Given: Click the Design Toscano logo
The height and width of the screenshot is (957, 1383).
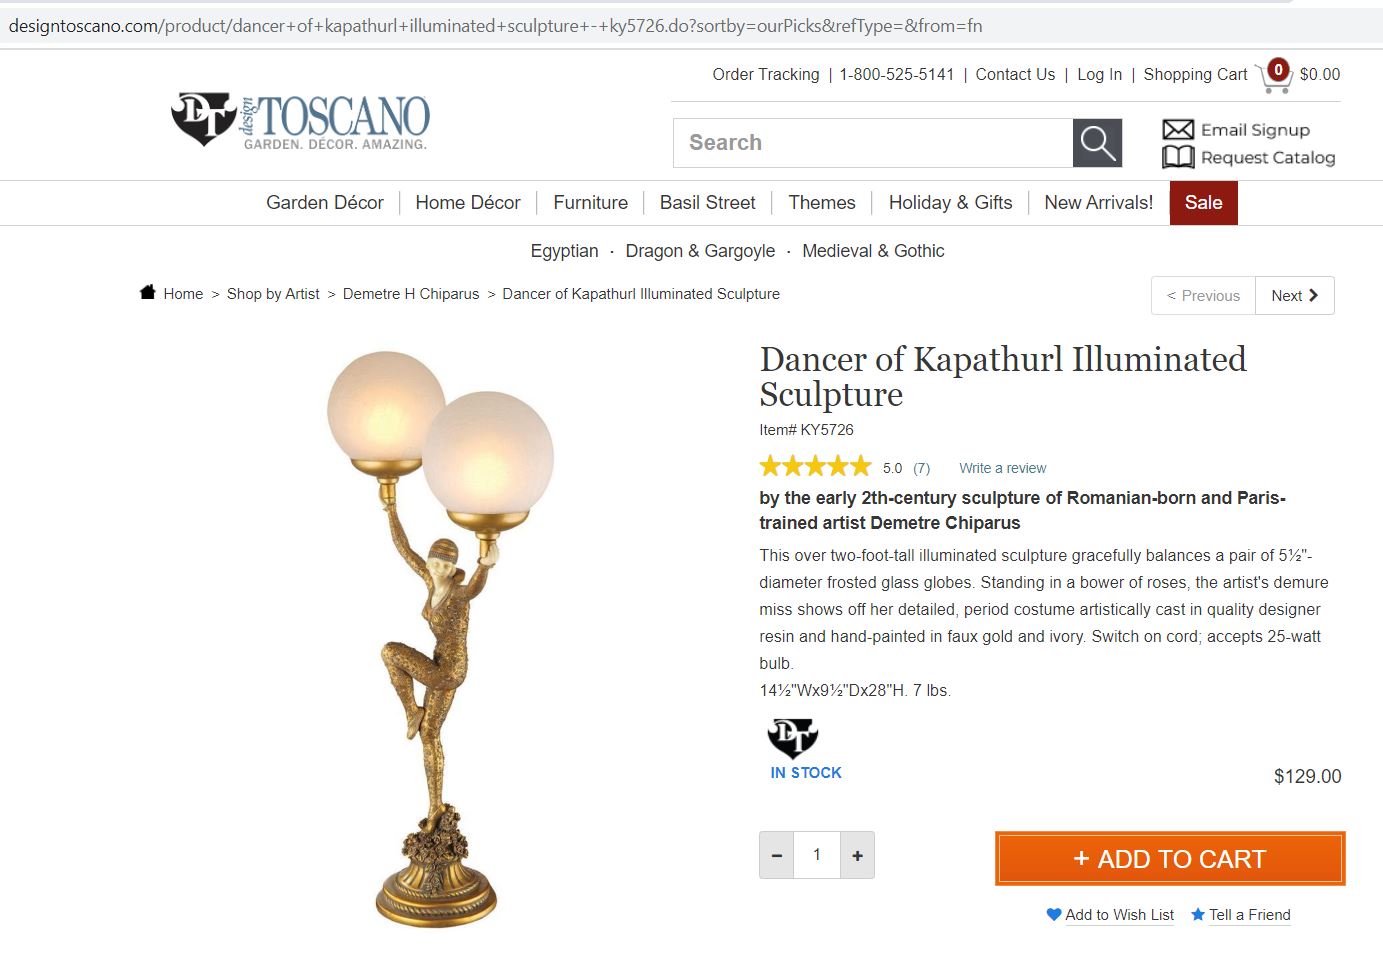Looking at the screenshot, I should (x=300, y=120).
